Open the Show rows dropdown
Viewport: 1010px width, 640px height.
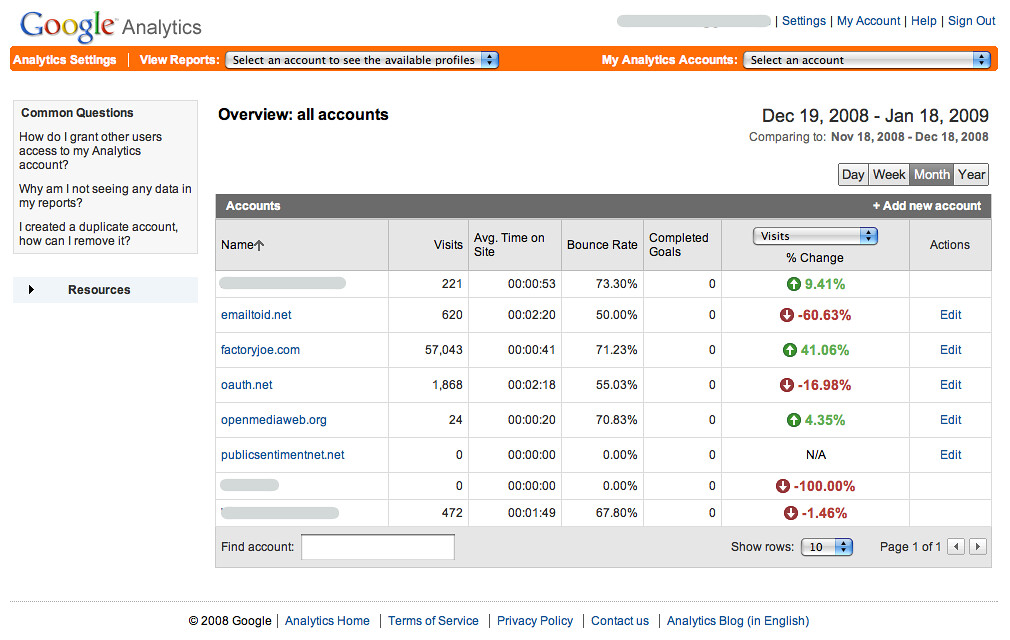point(826,547)
